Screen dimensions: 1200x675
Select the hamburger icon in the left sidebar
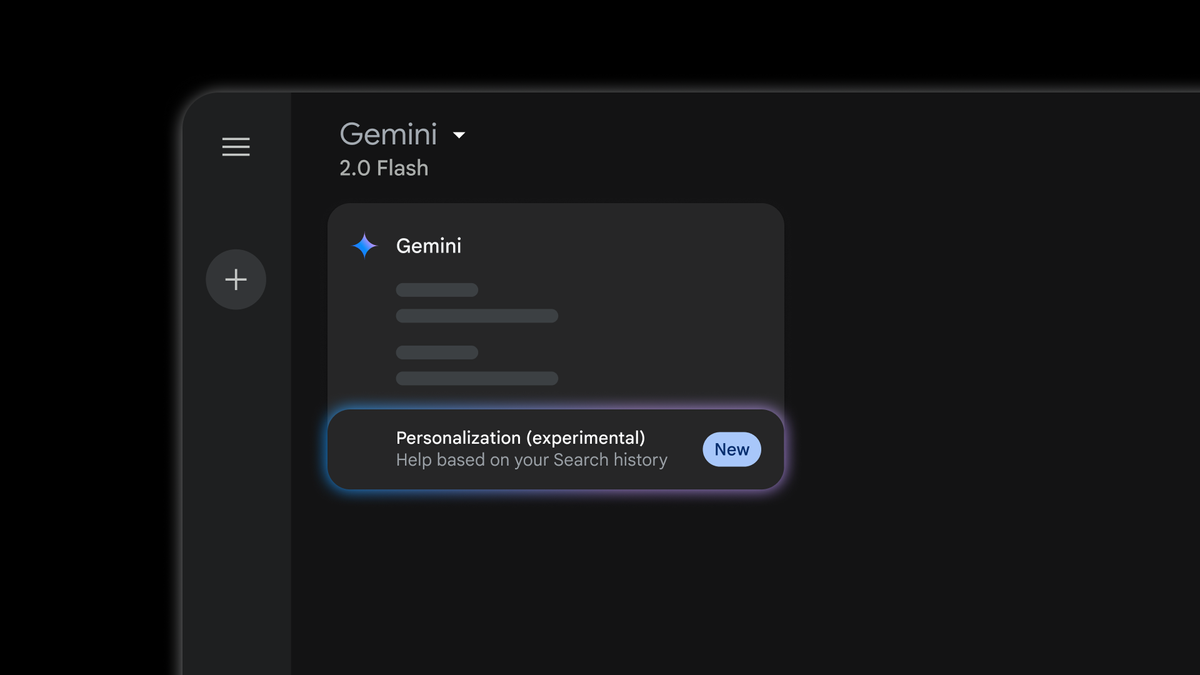(x=235, y=146)
